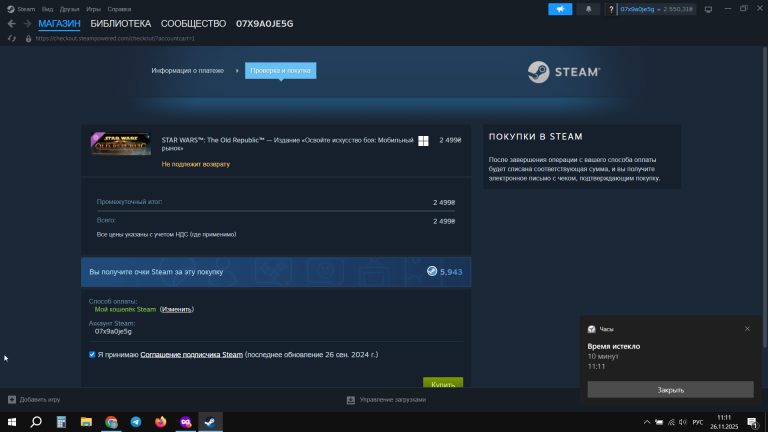Open the announcements megaphone button

560,9
